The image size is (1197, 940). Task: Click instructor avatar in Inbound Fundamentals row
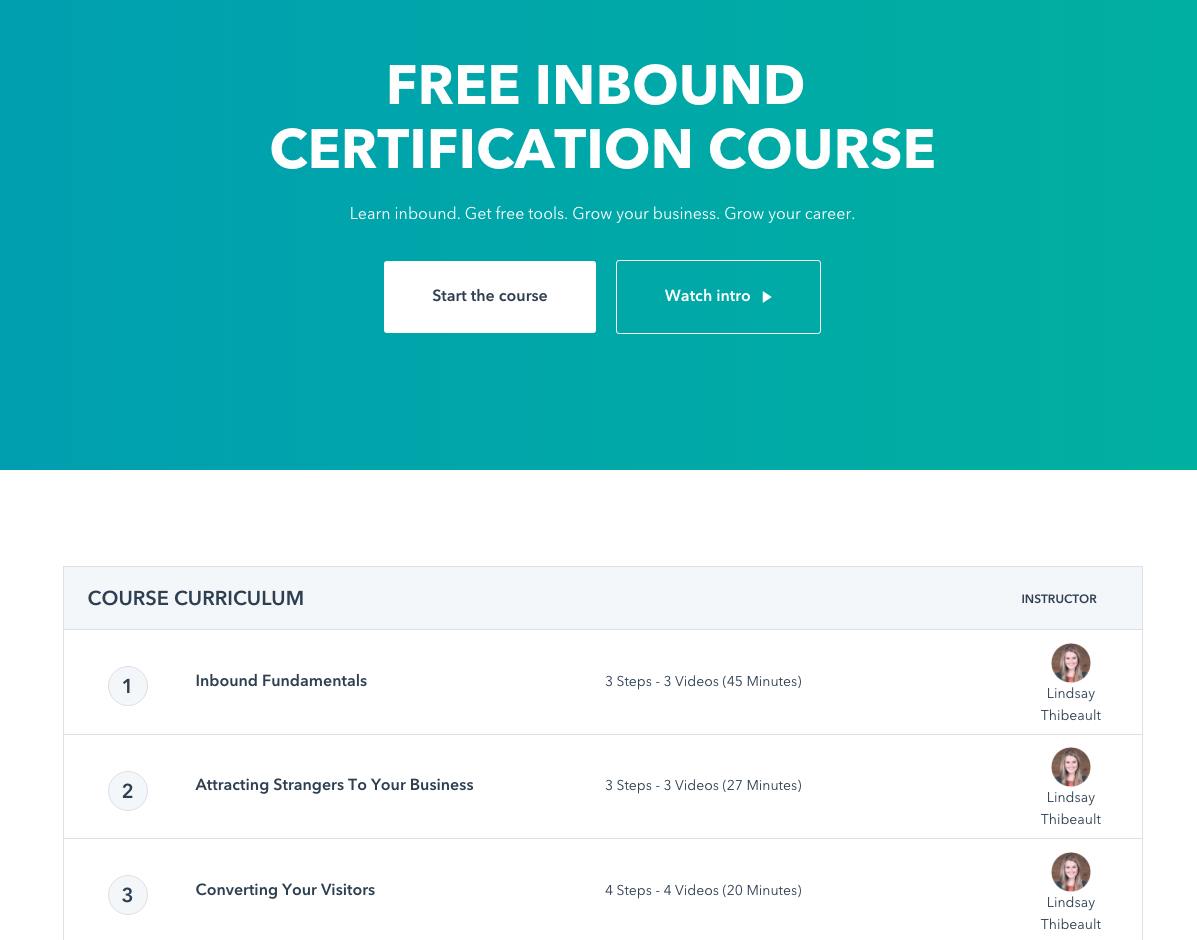click(1070, 662)
